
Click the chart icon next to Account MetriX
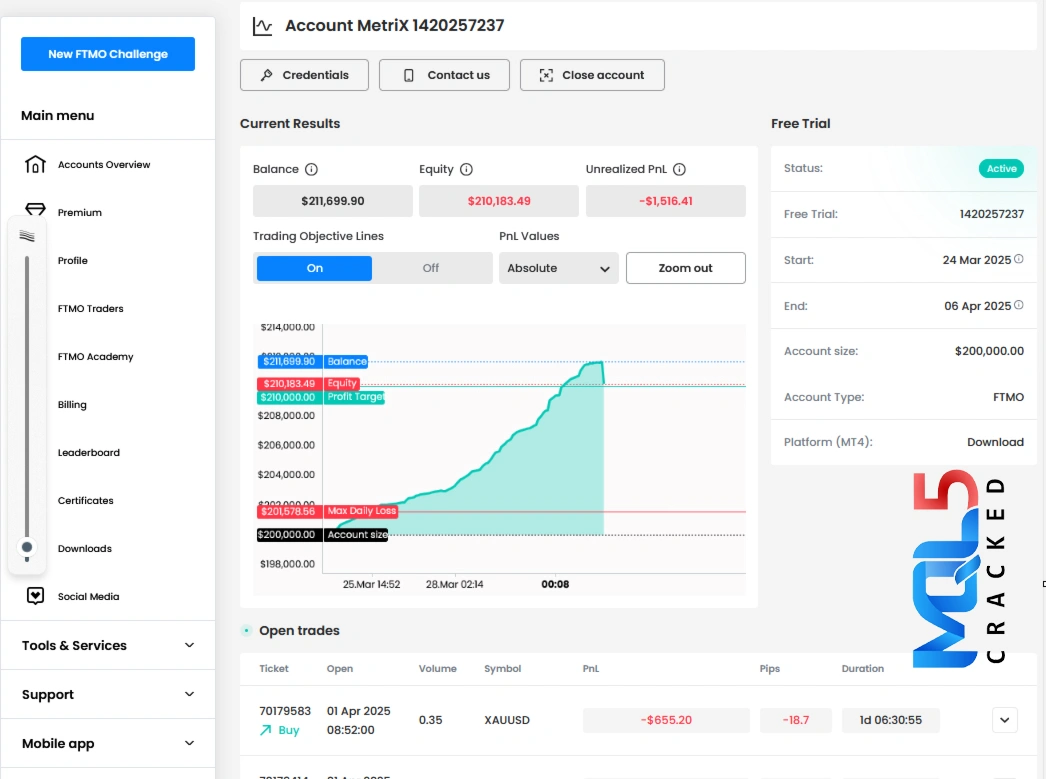262,26
